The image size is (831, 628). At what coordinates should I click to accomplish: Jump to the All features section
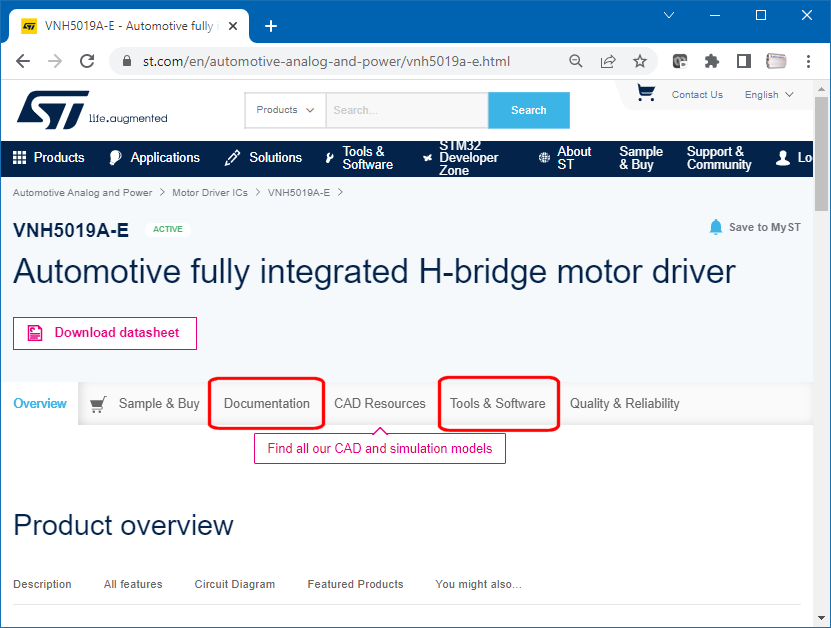click(x=133, y=584)
